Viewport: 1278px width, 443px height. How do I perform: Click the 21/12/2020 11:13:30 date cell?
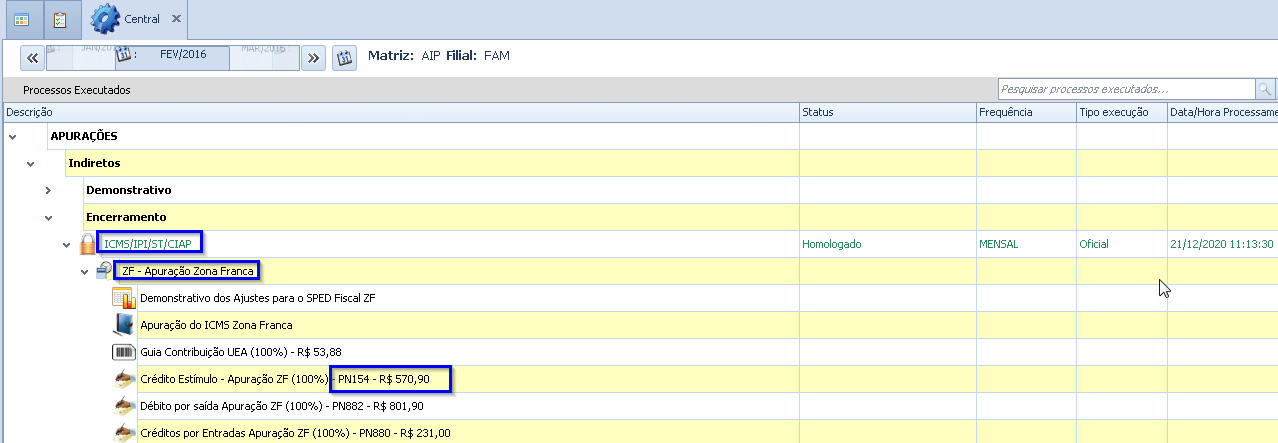[x=1222, y=243]
